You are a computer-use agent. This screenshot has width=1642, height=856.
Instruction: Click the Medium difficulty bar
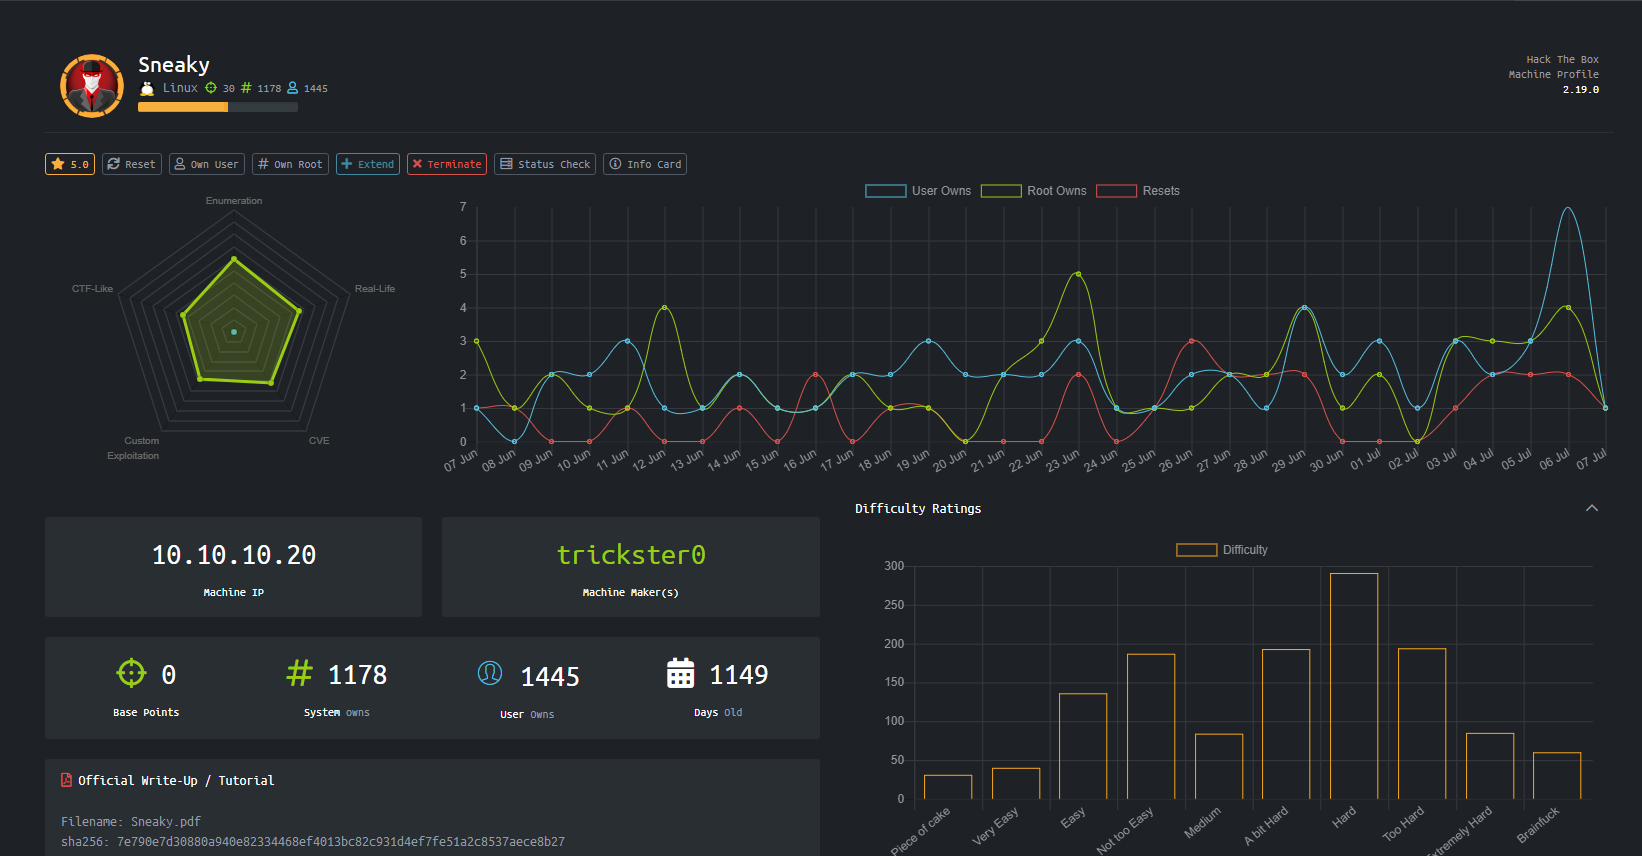1219,766
